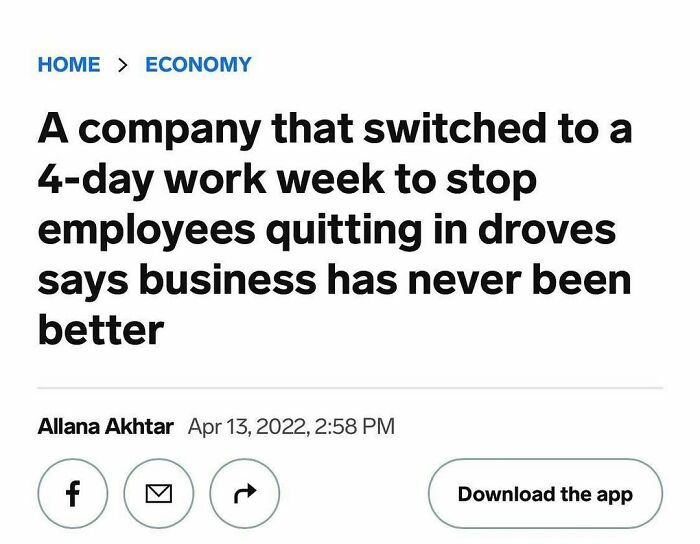Image resolution: width=700 pixels, height=544 pixels.
Task: Click the surname "Akhtar" in the byline
Action: (x=139, y=426)
